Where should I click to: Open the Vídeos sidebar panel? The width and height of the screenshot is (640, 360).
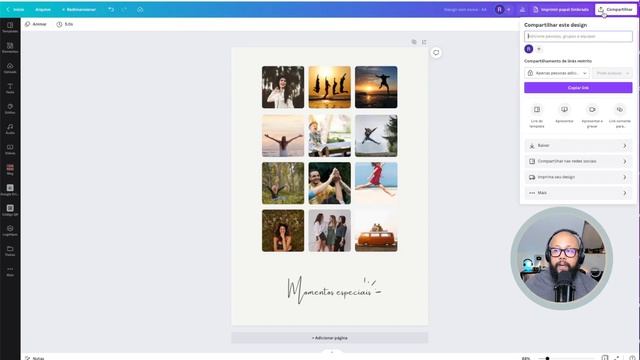(x=10, y=149)
